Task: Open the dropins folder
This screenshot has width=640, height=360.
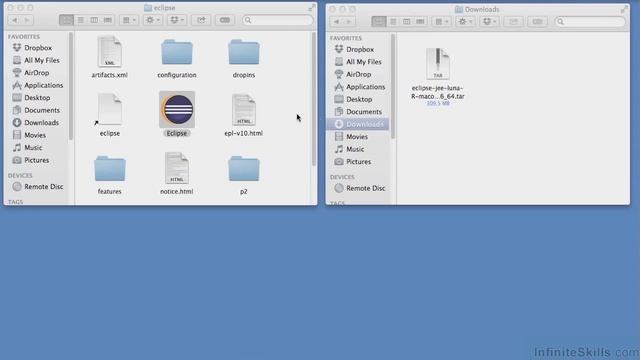Action: coord(244,52)
